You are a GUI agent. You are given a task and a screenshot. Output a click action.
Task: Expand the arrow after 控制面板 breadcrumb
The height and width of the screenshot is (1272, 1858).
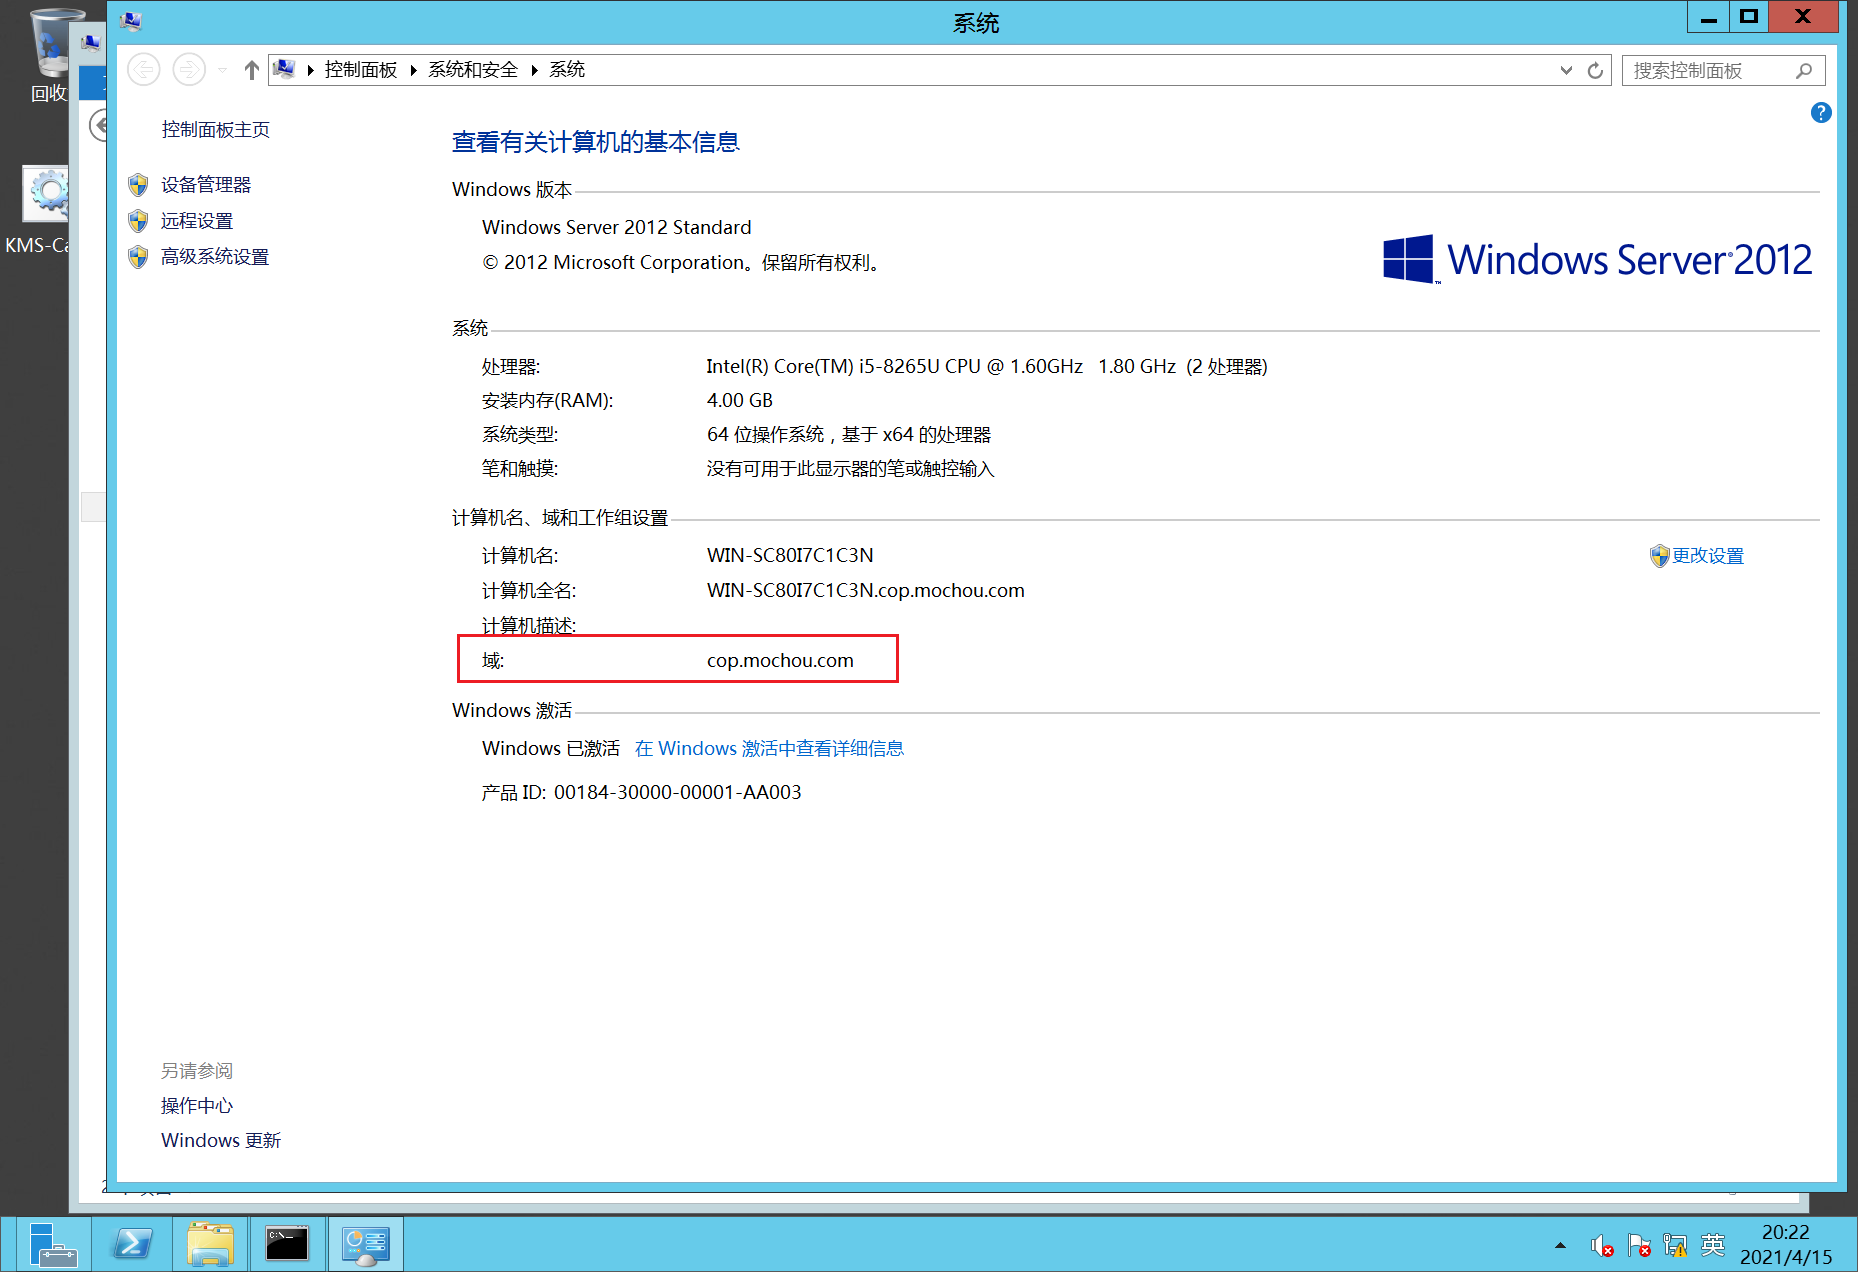click(x=413, y=70)
